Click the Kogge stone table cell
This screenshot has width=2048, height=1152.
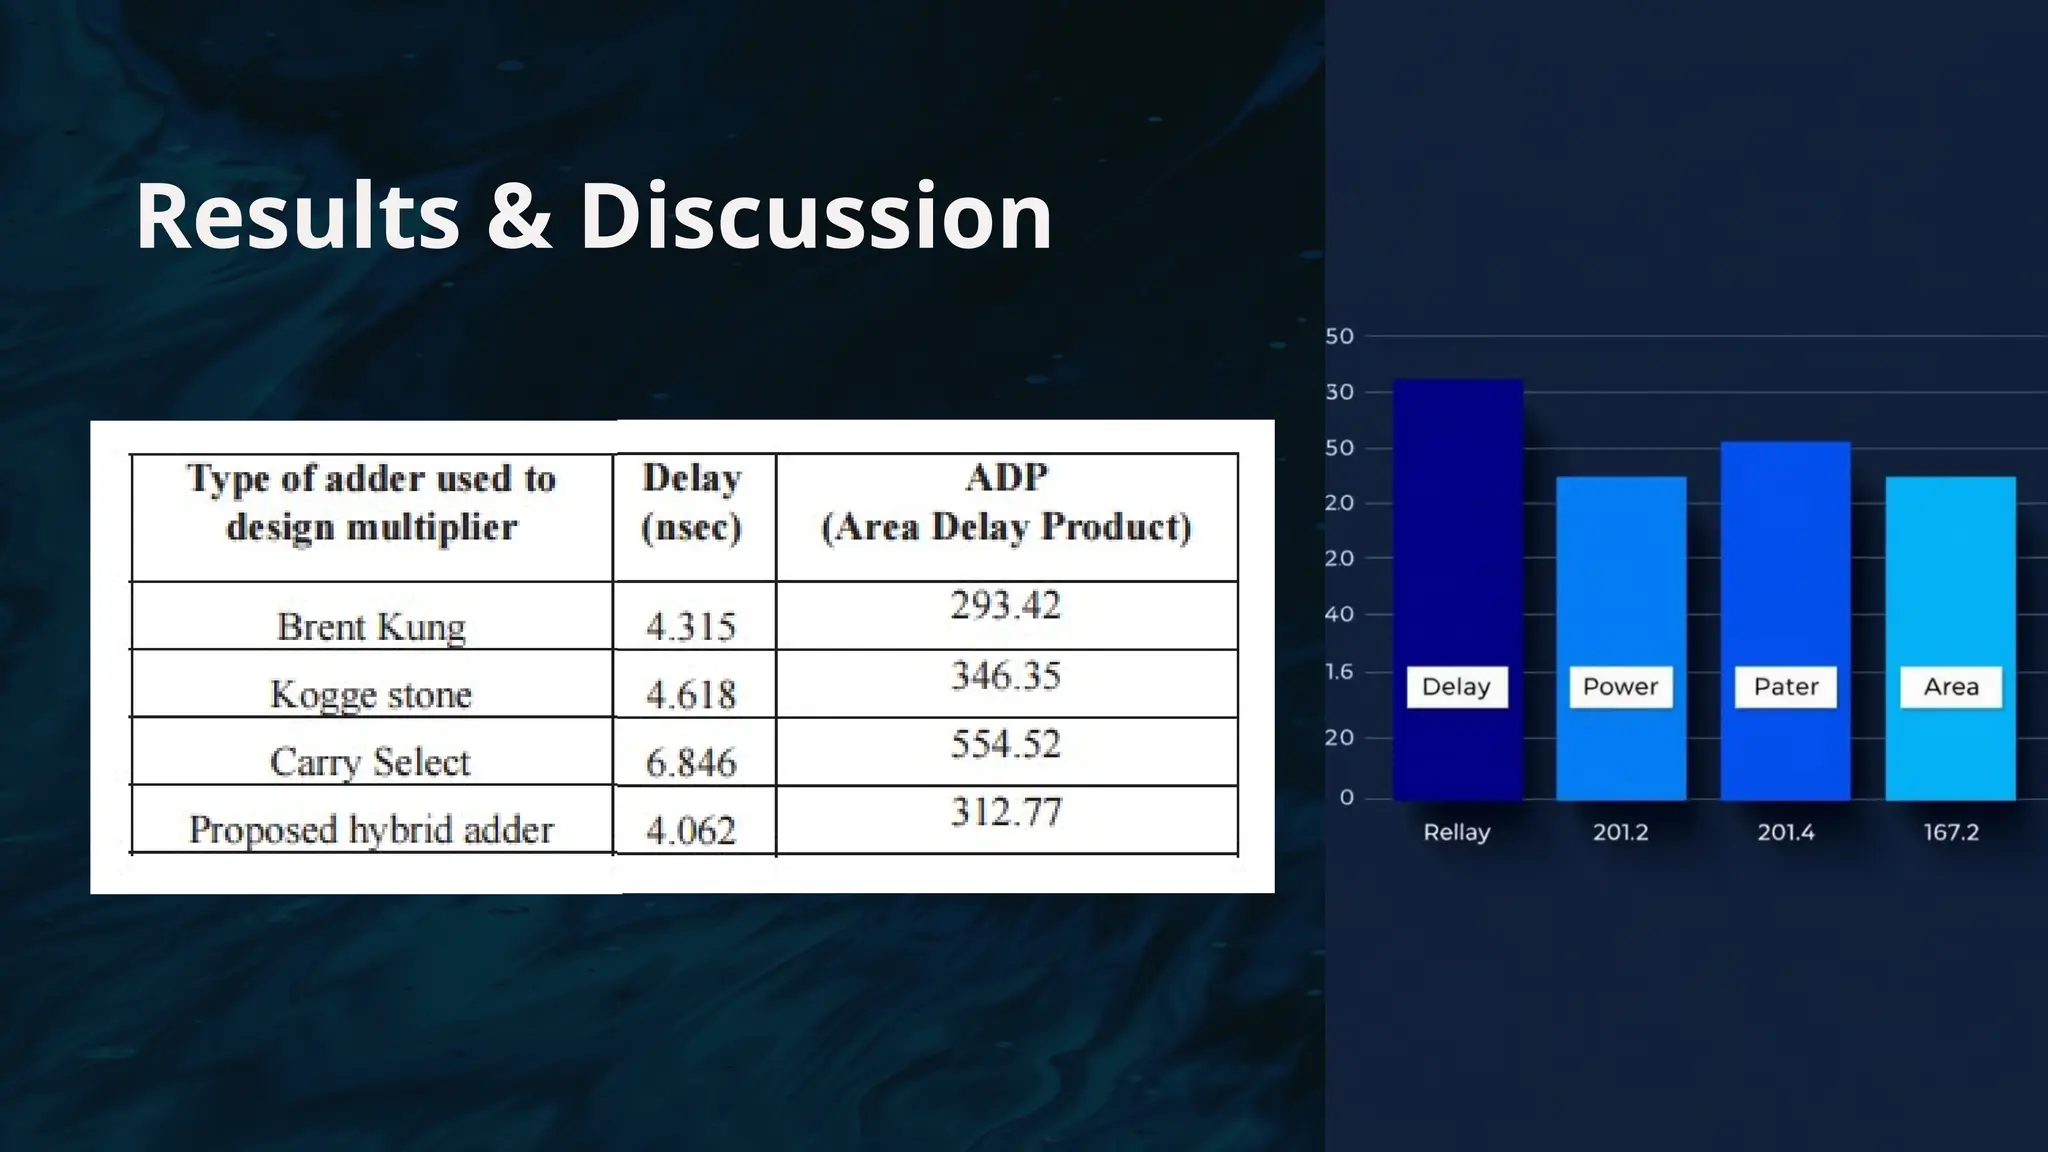(x=371, y=694)
